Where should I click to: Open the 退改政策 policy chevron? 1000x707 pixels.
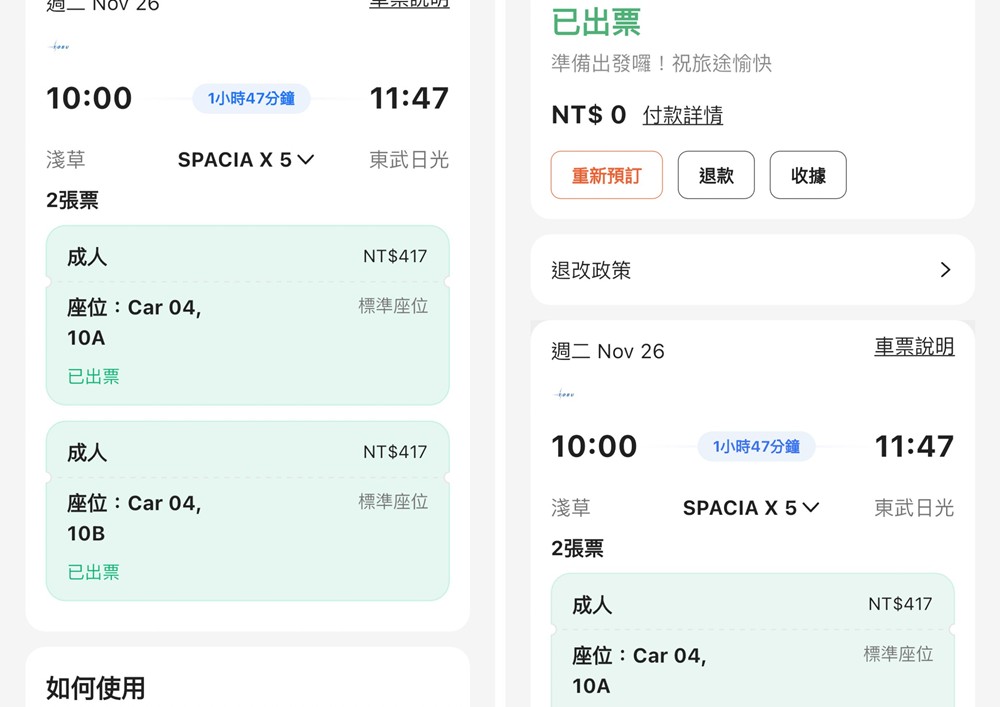coord(945,270)
